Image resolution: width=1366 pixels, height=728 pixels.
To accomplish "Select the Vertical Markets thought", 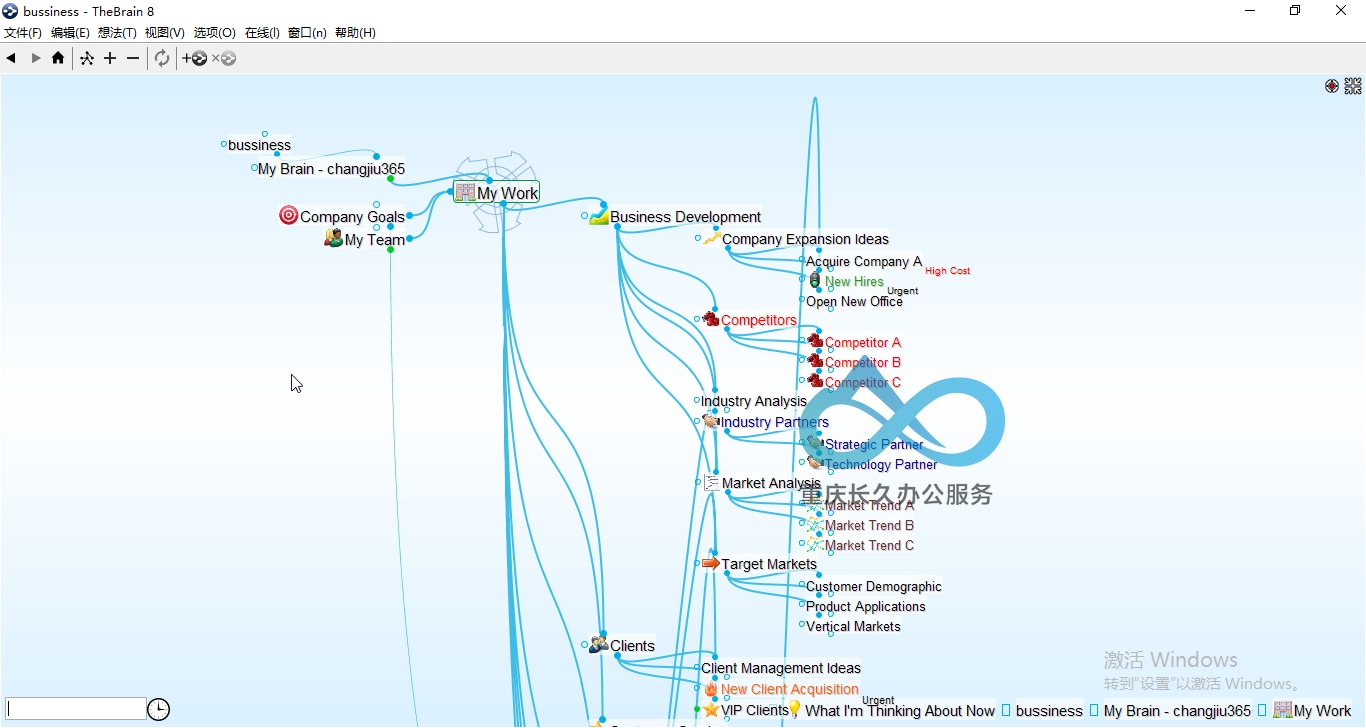I will click(x=853, y=626).
